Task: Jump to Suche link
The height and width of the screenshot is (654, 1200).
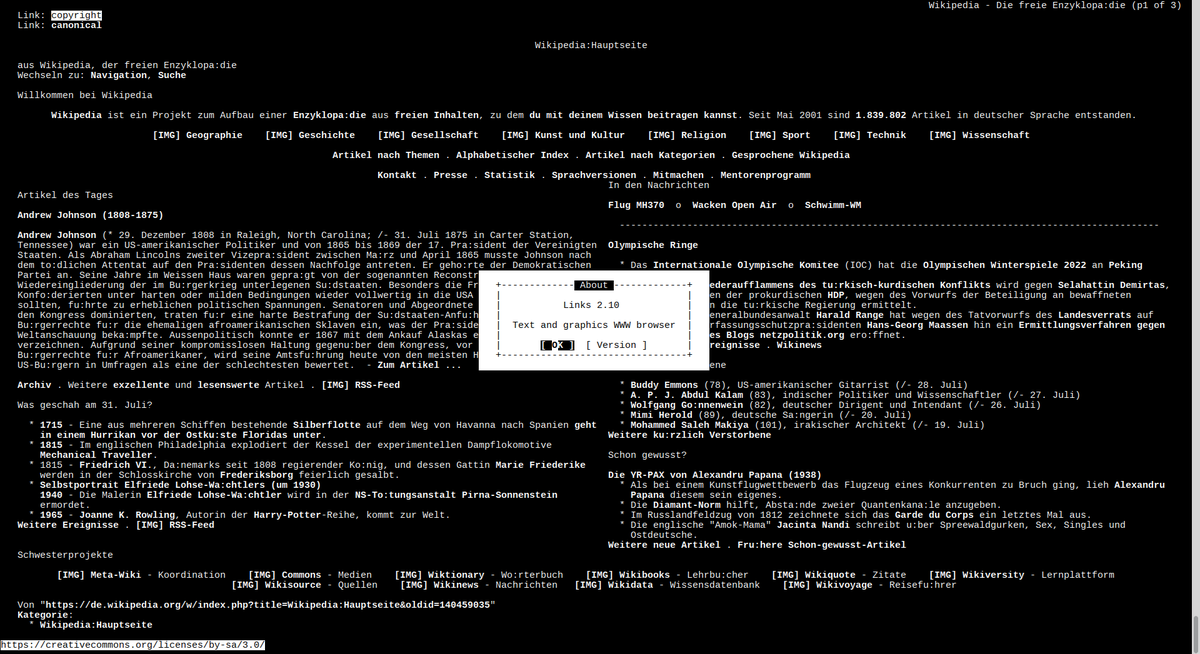Action: tap(172, 75)
